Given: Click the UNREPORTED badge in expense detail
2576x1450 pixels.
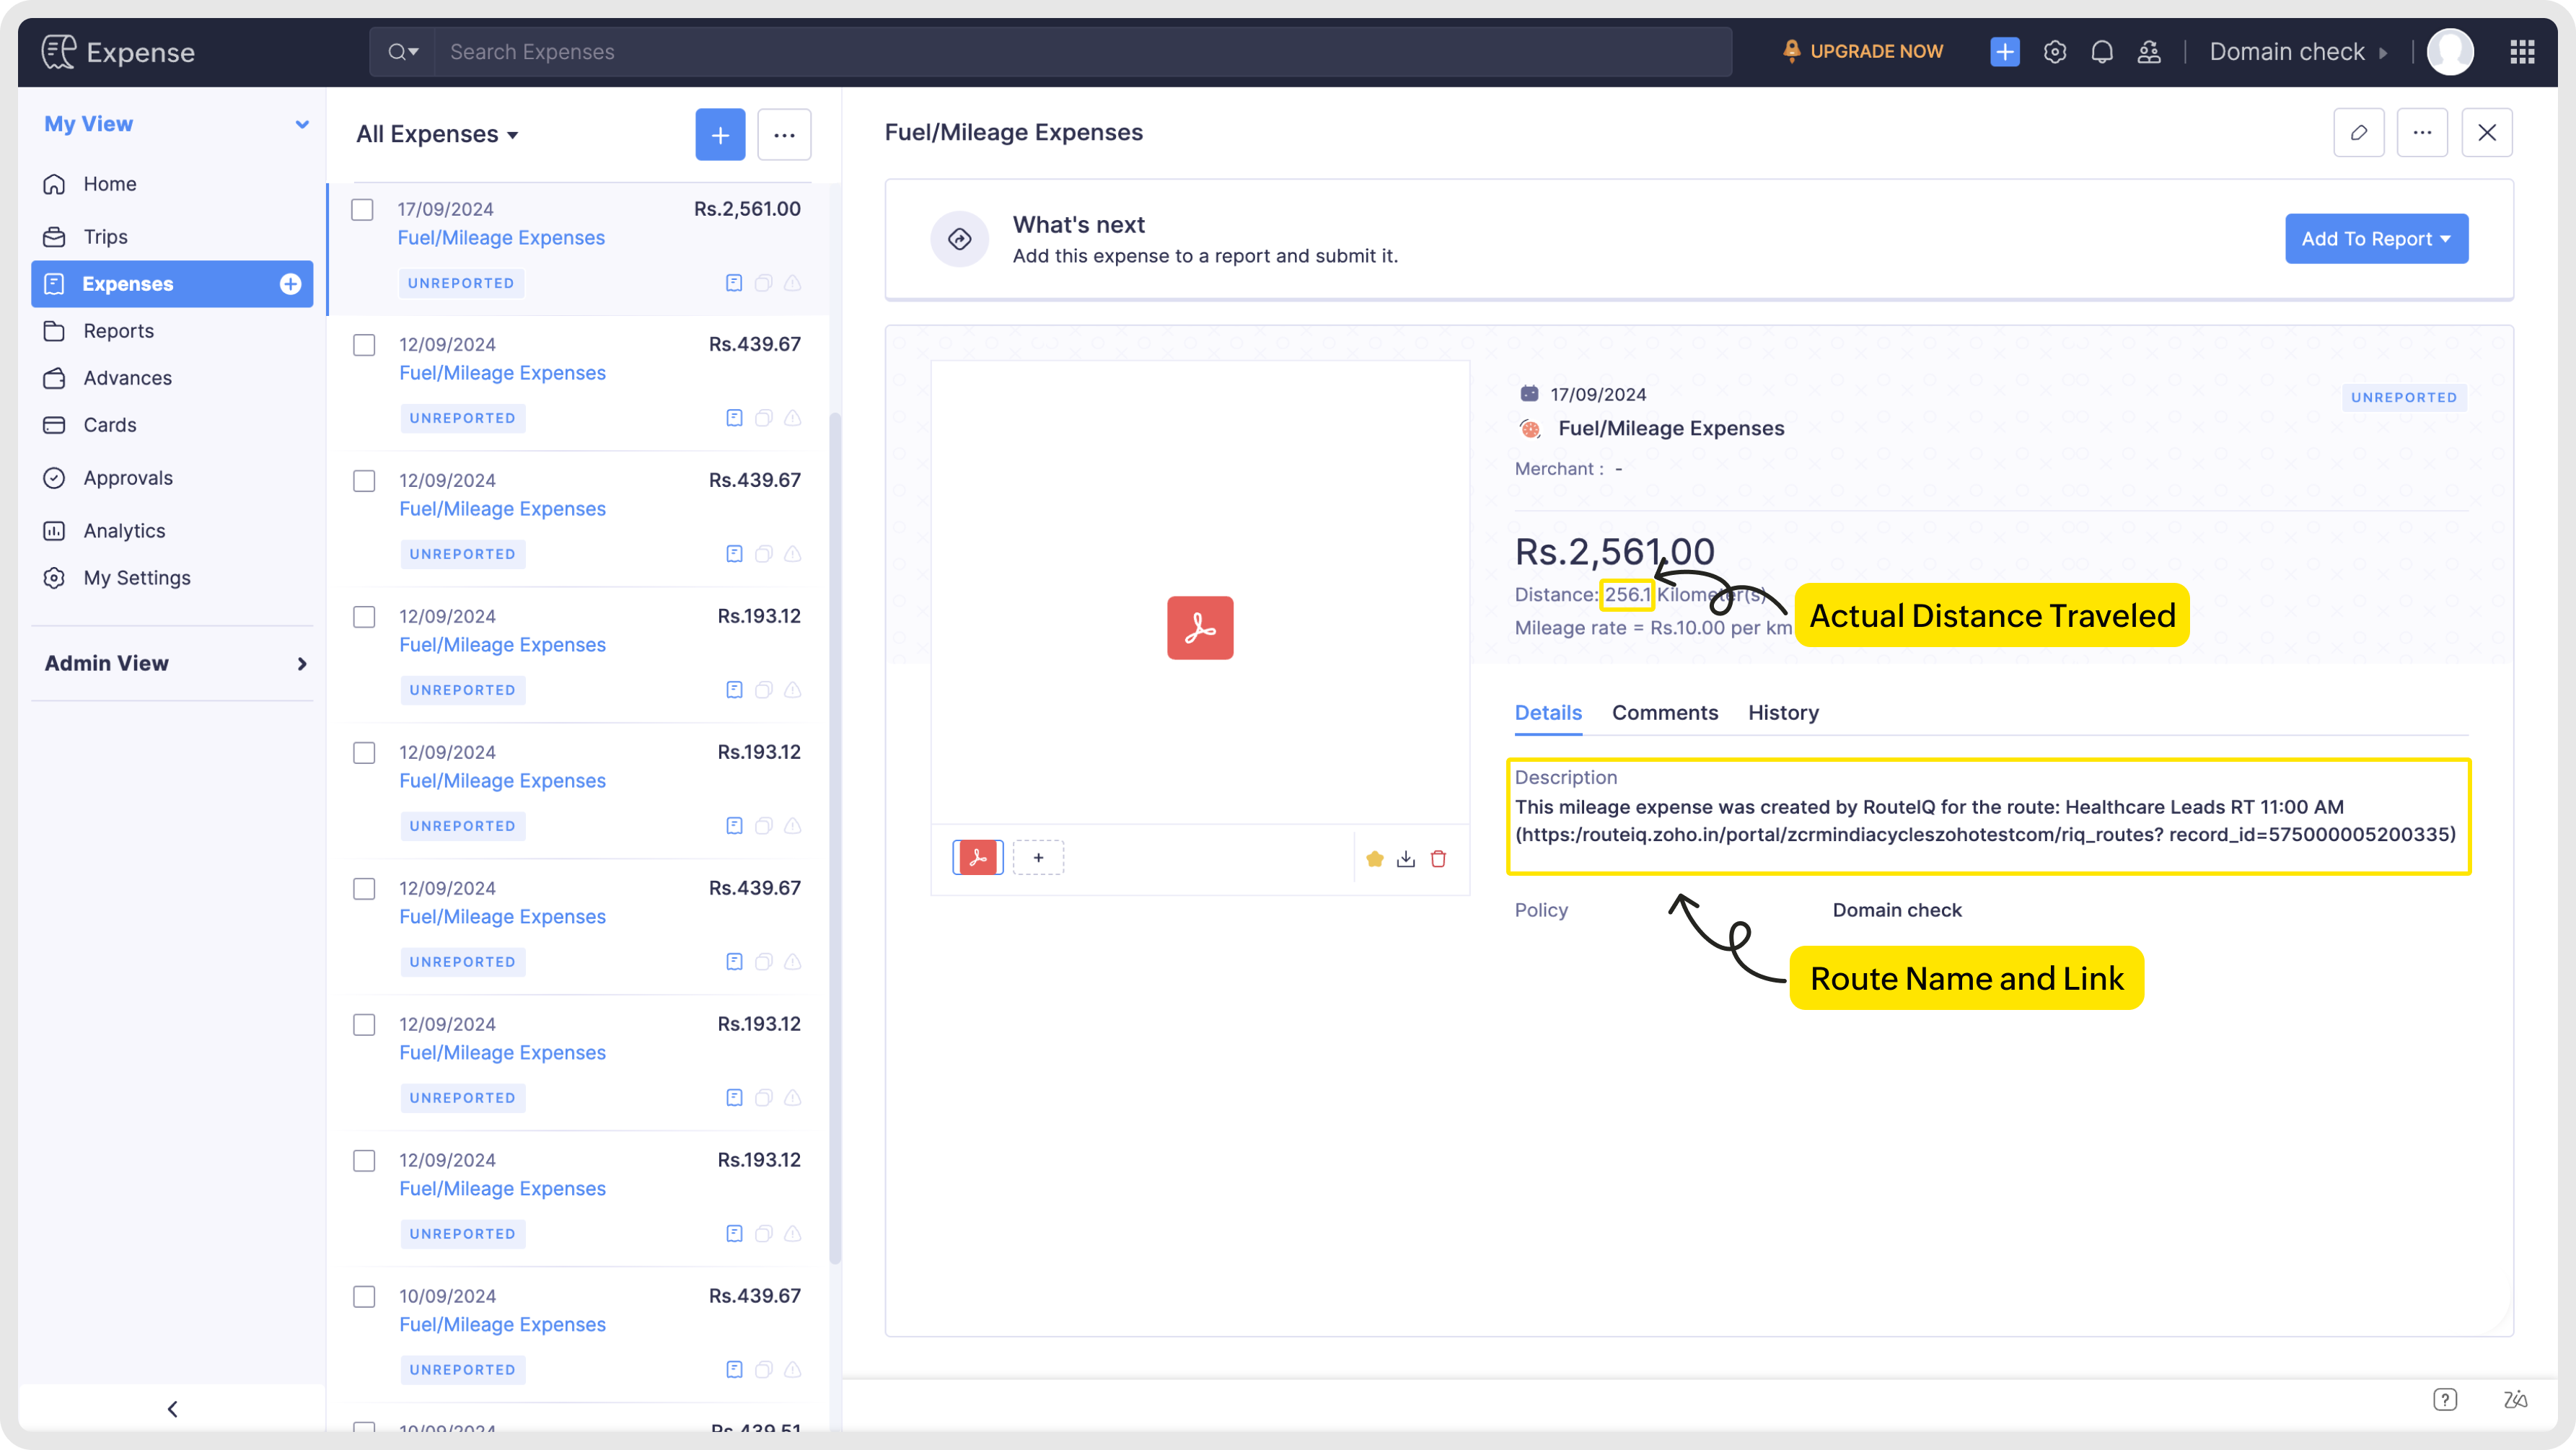Looking at the screenshot, I should point(2403,398).
